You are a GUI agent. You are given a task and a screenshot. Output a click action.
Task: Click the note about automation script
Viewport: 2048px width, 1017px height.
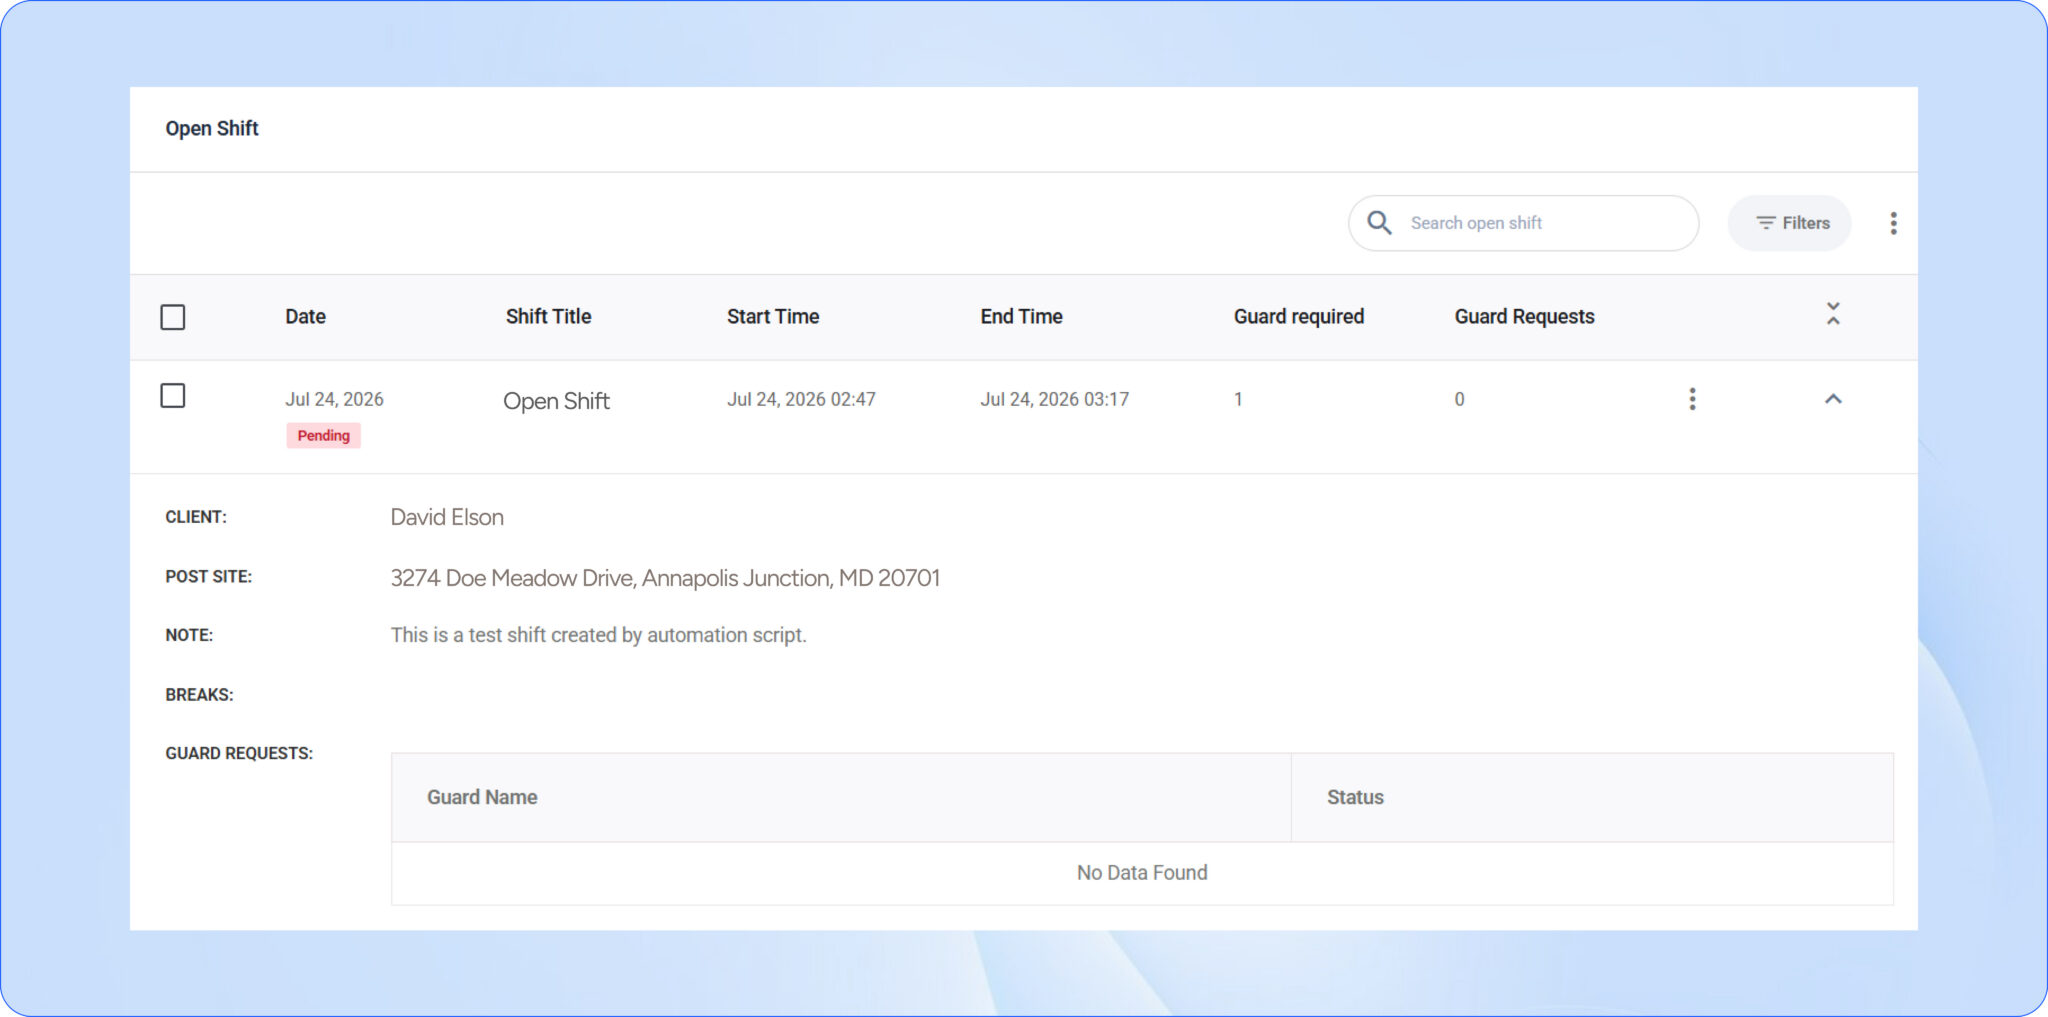(x=598, y=635)
